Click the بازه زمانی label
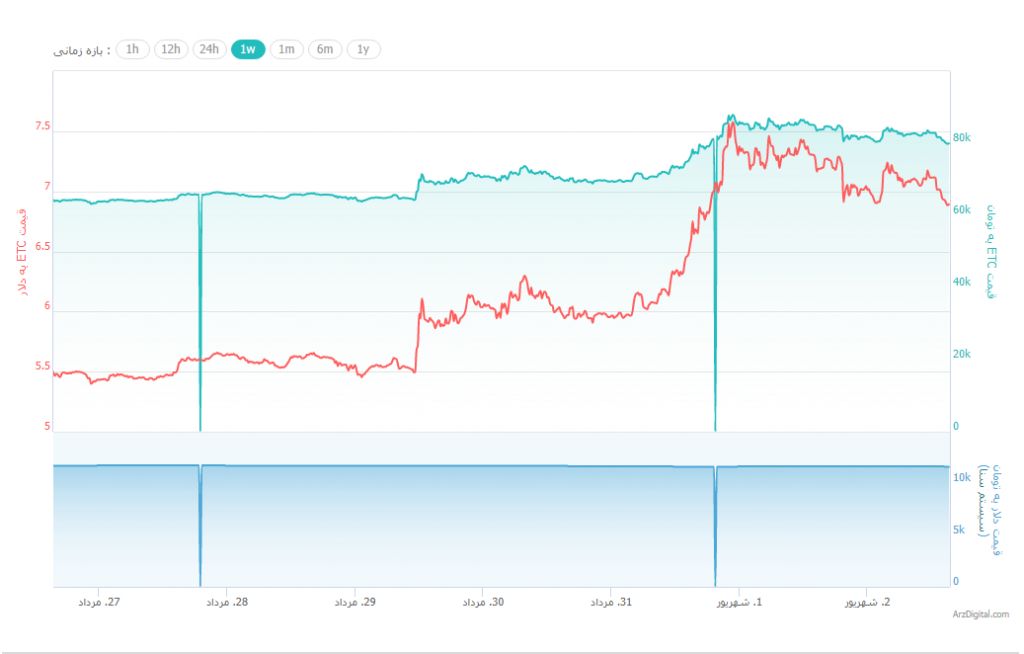The image size is (1024, 654). coord(83,49)
